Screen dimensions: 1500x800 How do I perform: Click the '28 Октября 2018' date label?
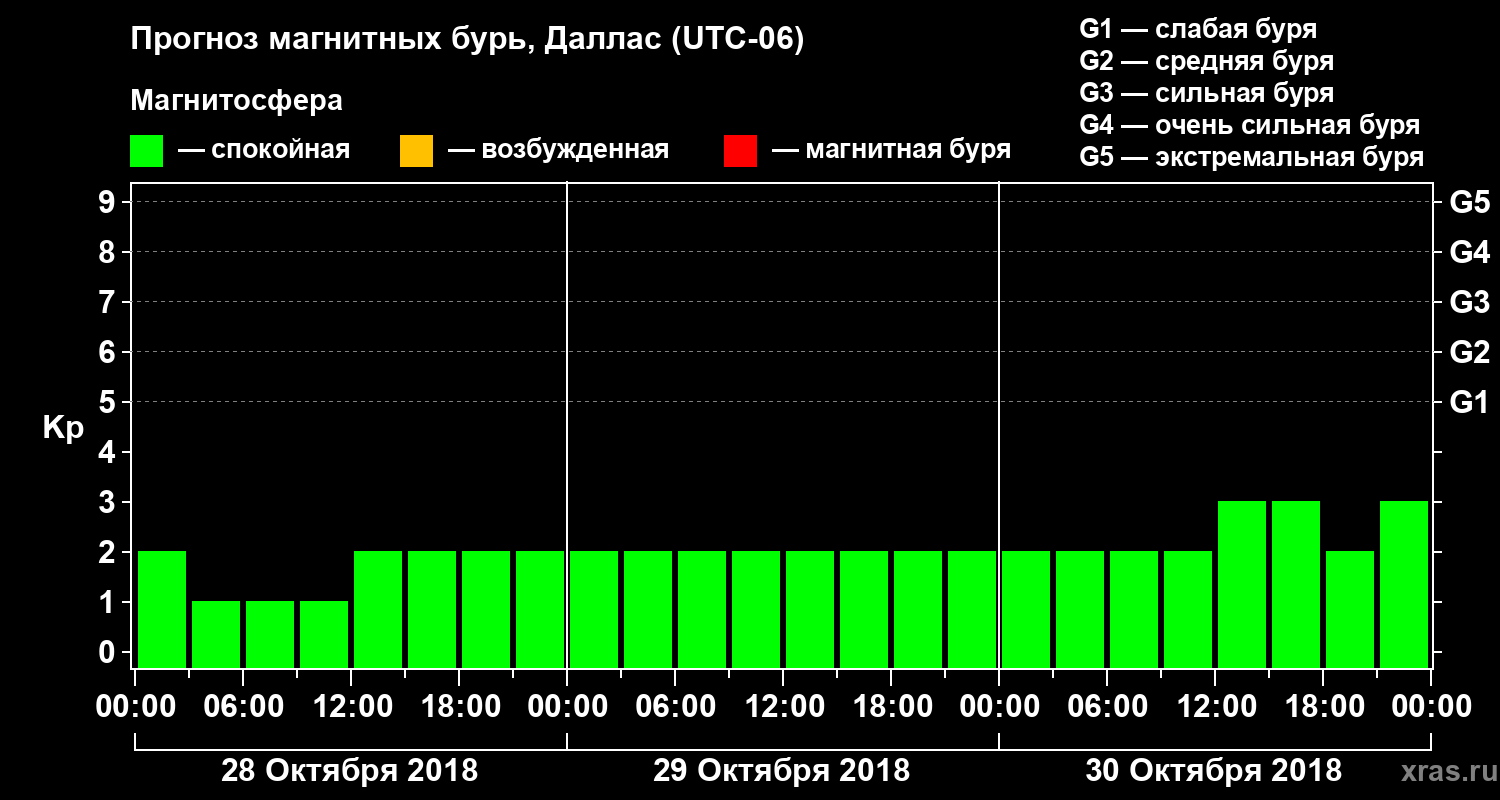tap(349, 771)
